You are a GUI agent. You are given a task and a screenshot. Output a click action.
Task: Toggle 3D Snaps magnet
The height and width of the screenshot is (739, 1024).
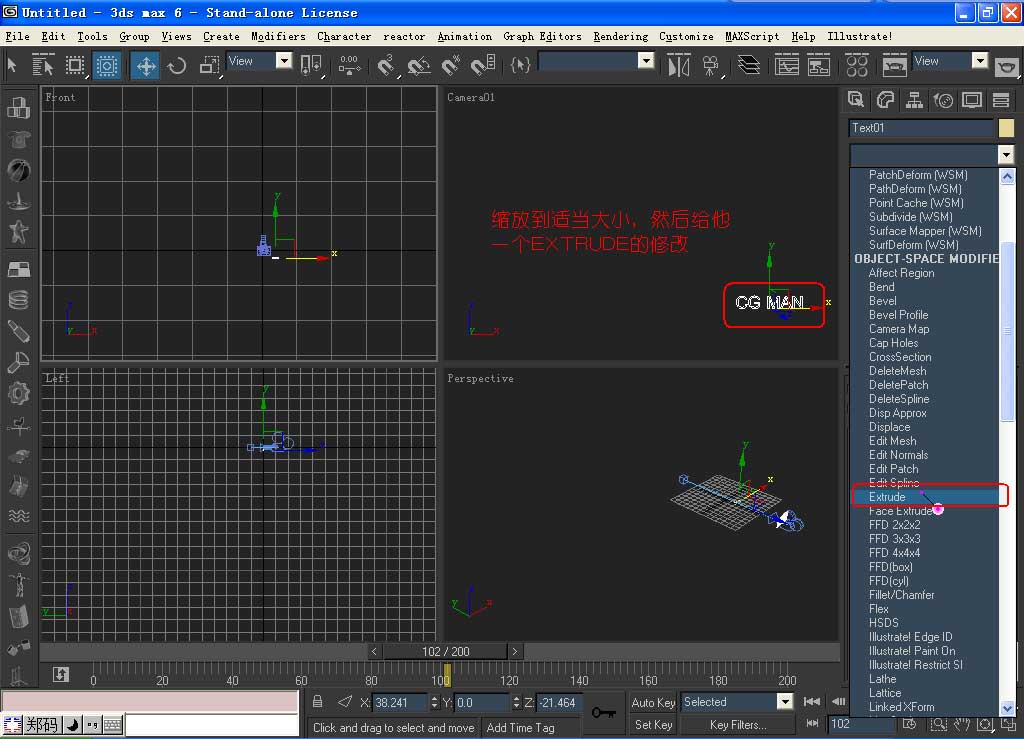click(387, 65)
